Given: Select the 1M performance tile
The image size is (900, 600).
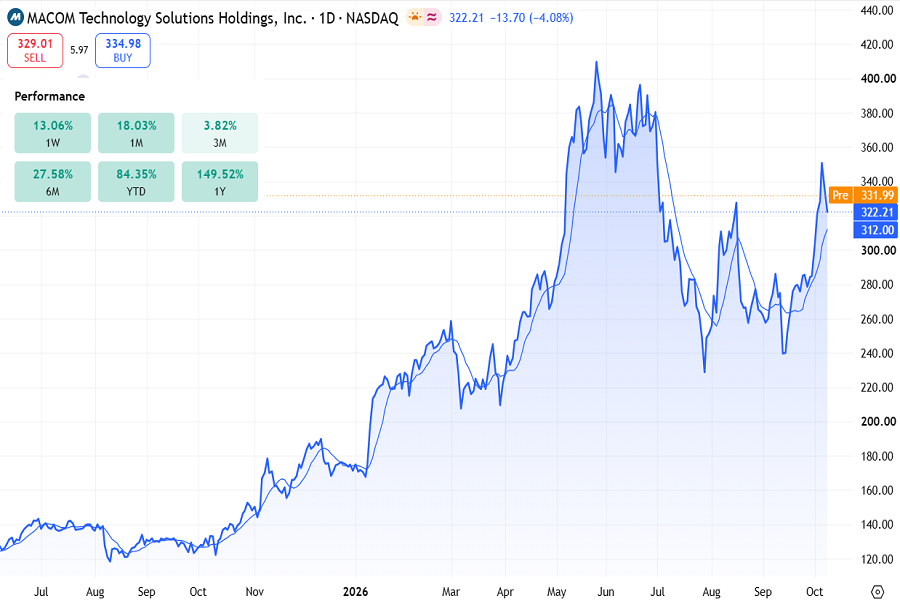Looking at the screenshot, I should [x=136, y=133].
